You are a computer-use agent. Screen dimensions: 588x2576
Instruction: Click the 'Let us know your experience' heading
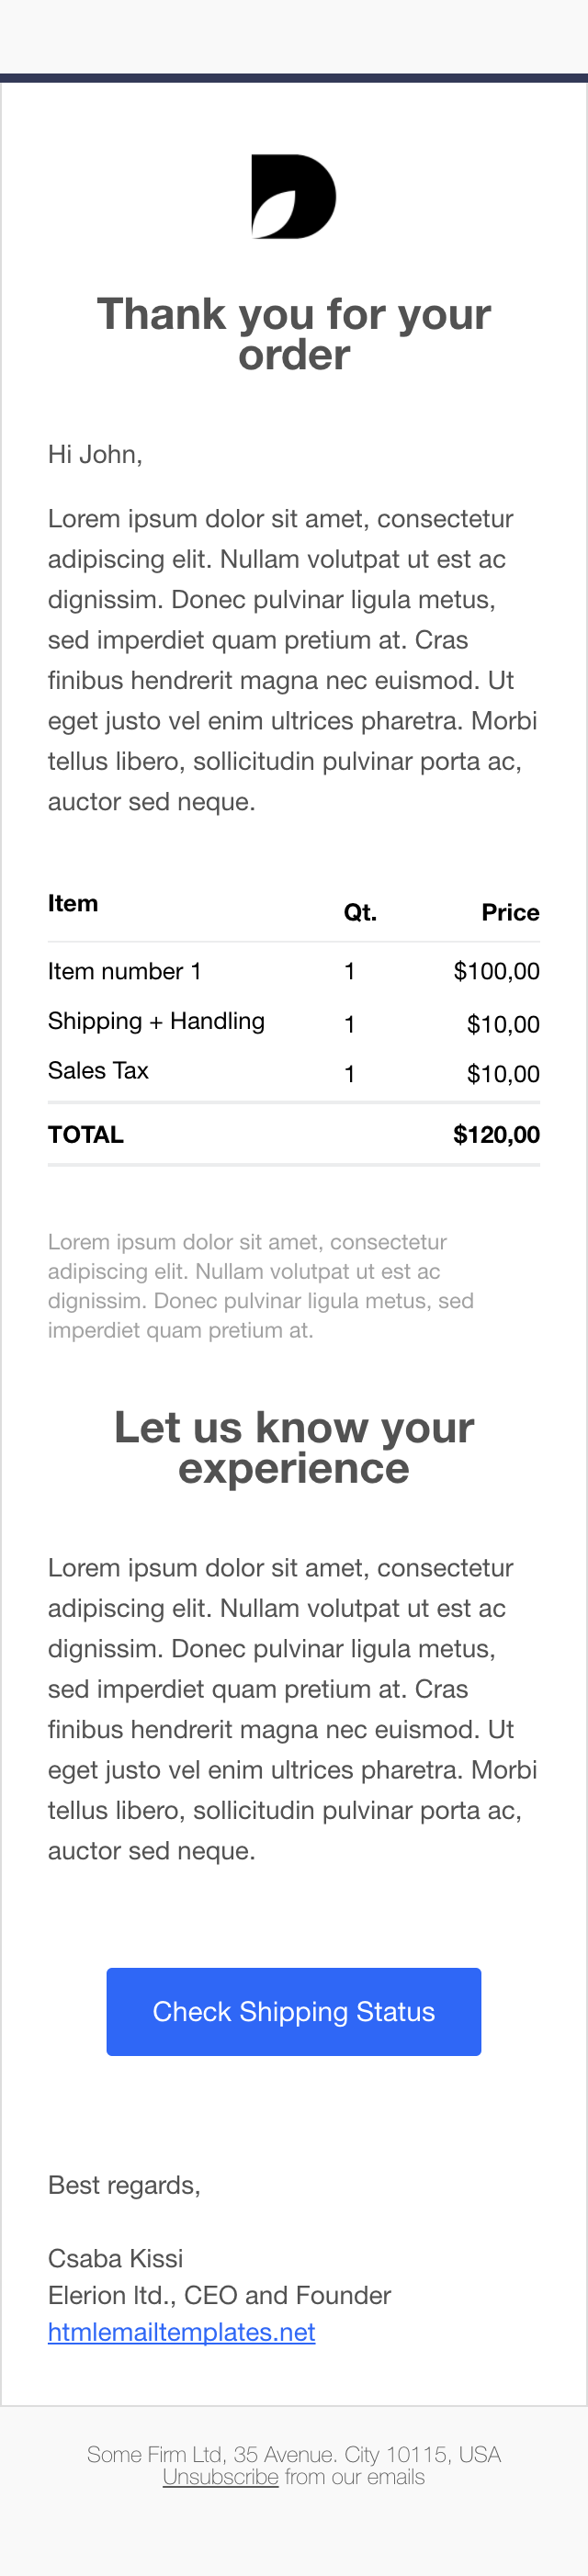pos(294,1447)
